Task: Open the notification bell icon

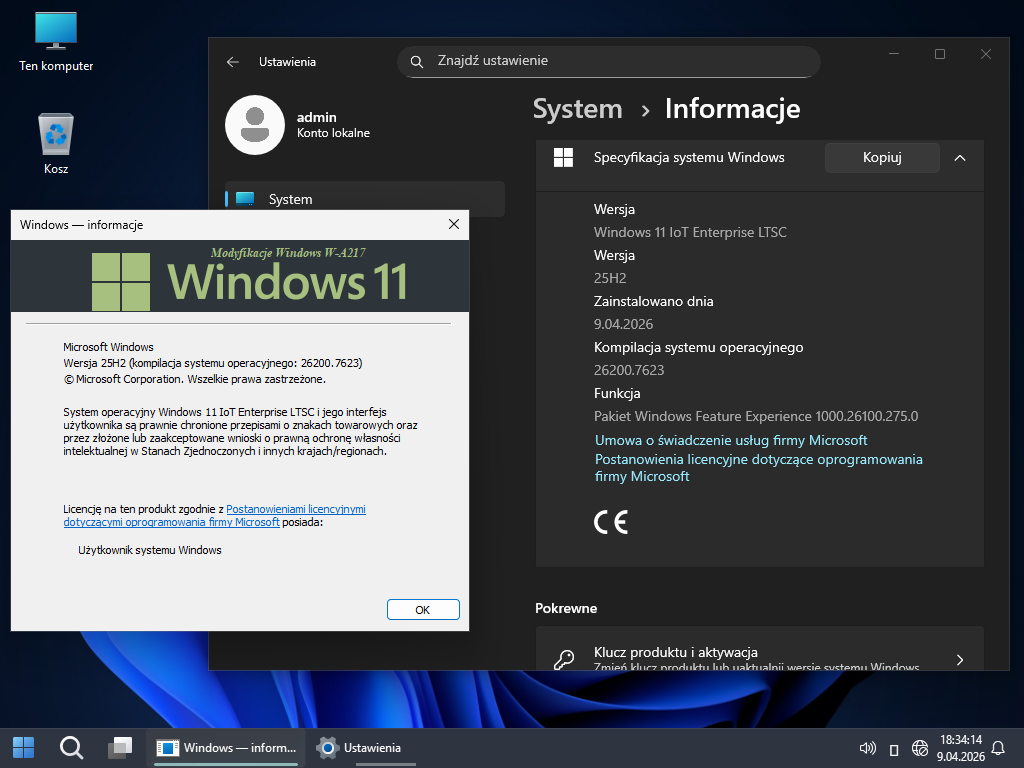Action: click(997, 748)
